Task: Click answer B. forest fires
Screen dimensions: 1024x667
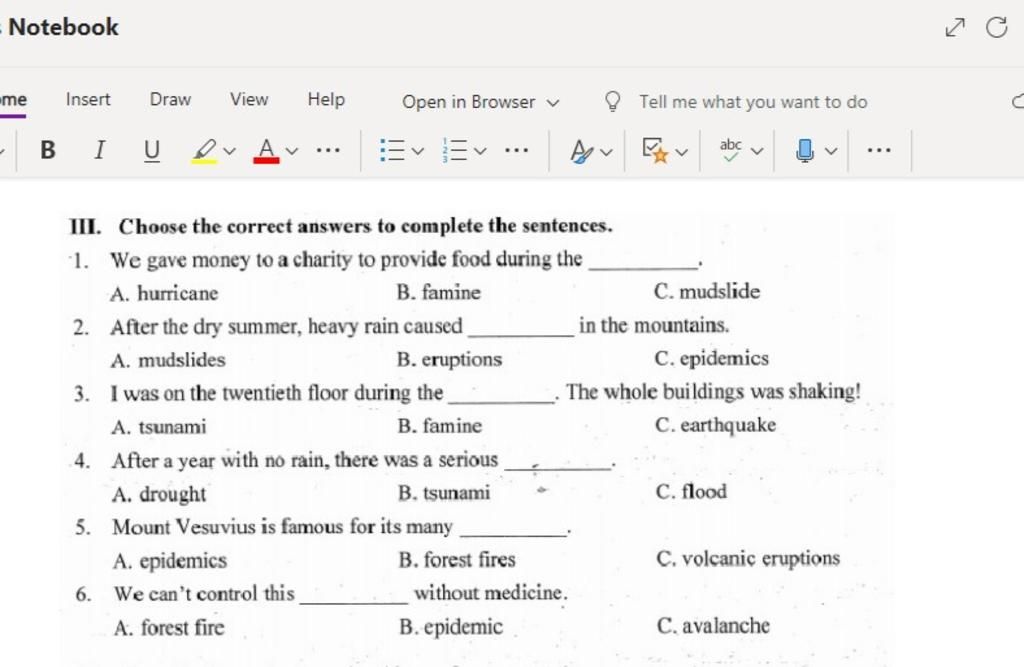Action: coord(457,560)
